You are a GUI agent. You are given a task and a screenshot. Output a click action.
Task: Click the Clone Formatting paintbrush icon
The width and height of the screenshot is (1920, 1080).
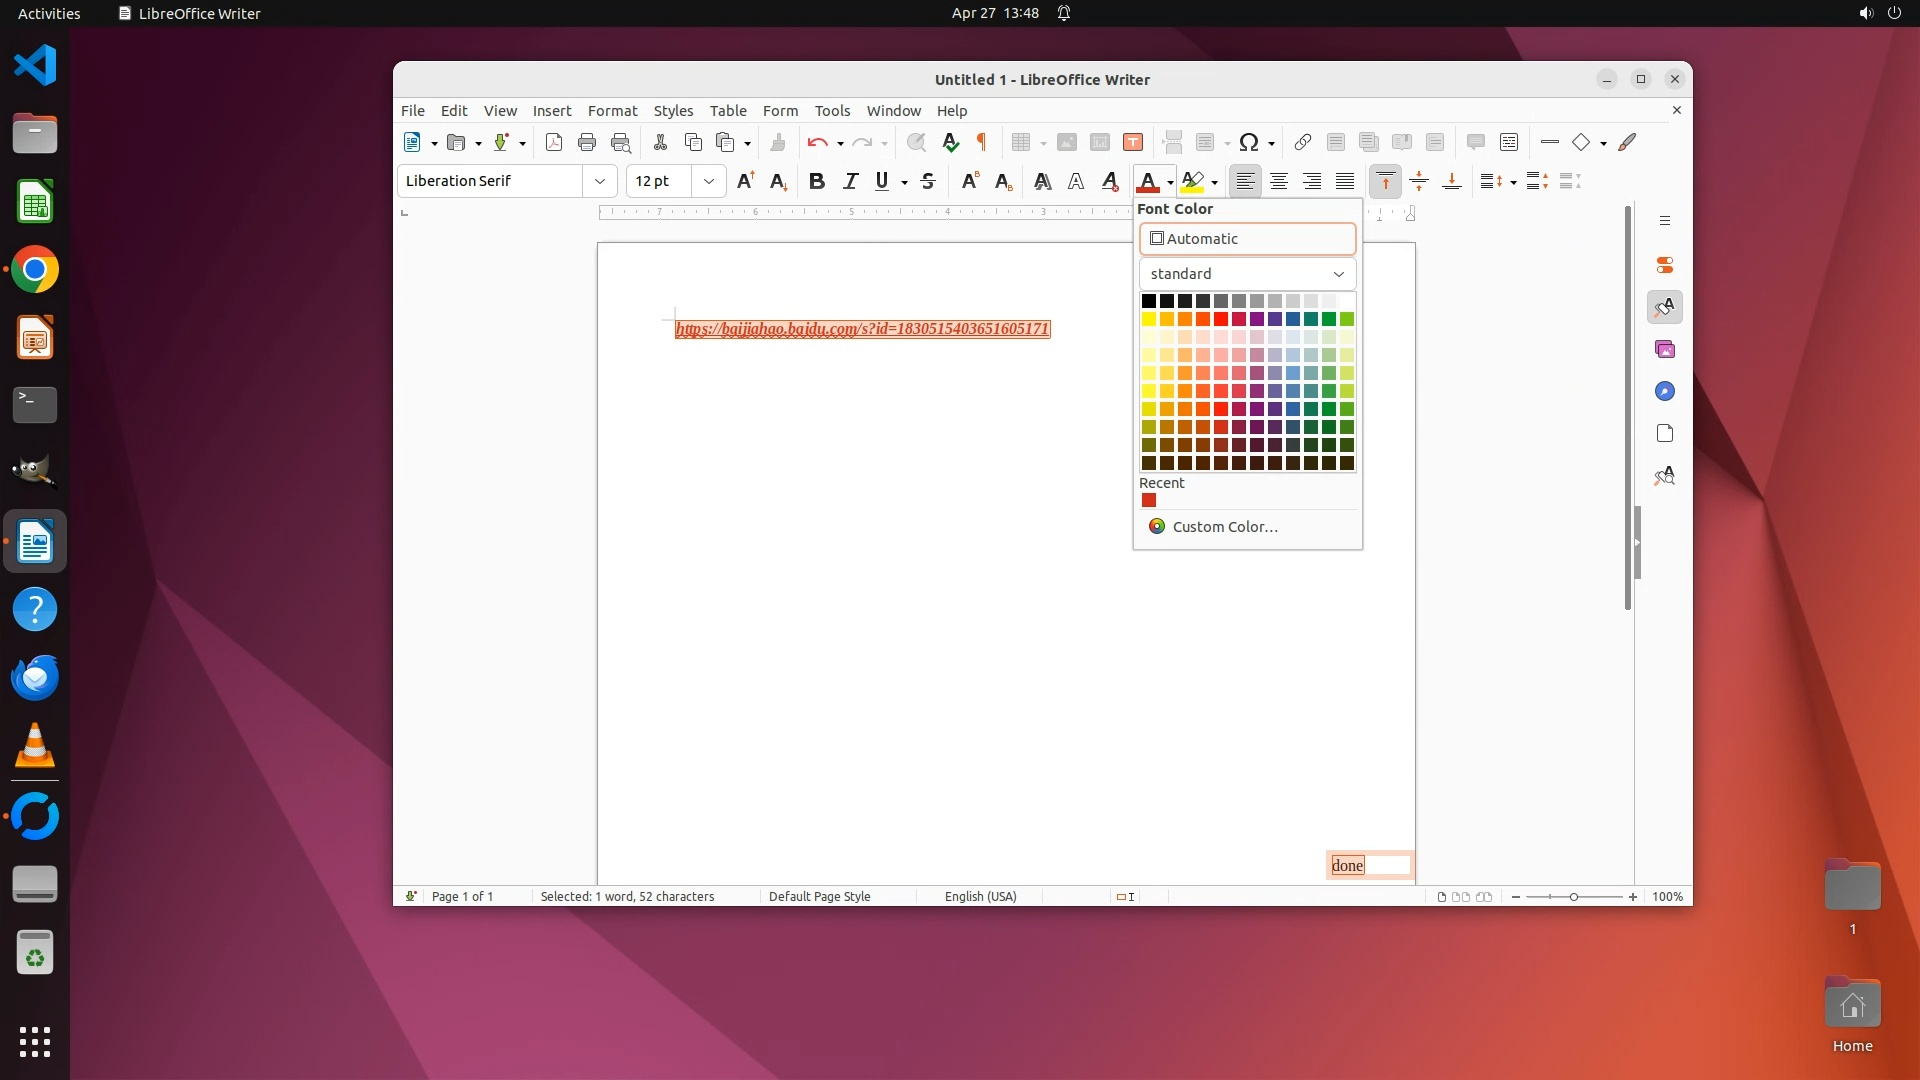[x=777, y=142]
